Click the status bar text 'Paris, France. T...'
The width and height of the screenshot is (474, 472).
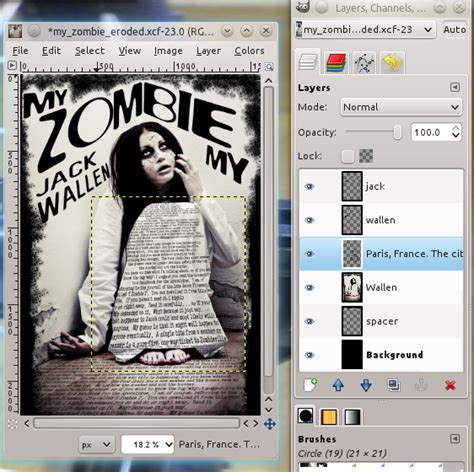pos(219,444)
